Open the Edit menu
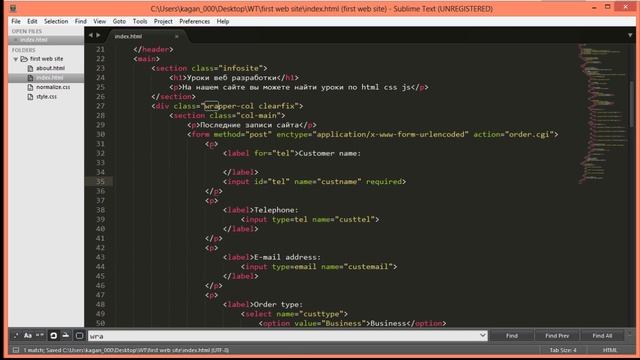The width and height of the screenshot is (640, 360). click(32, 21)
